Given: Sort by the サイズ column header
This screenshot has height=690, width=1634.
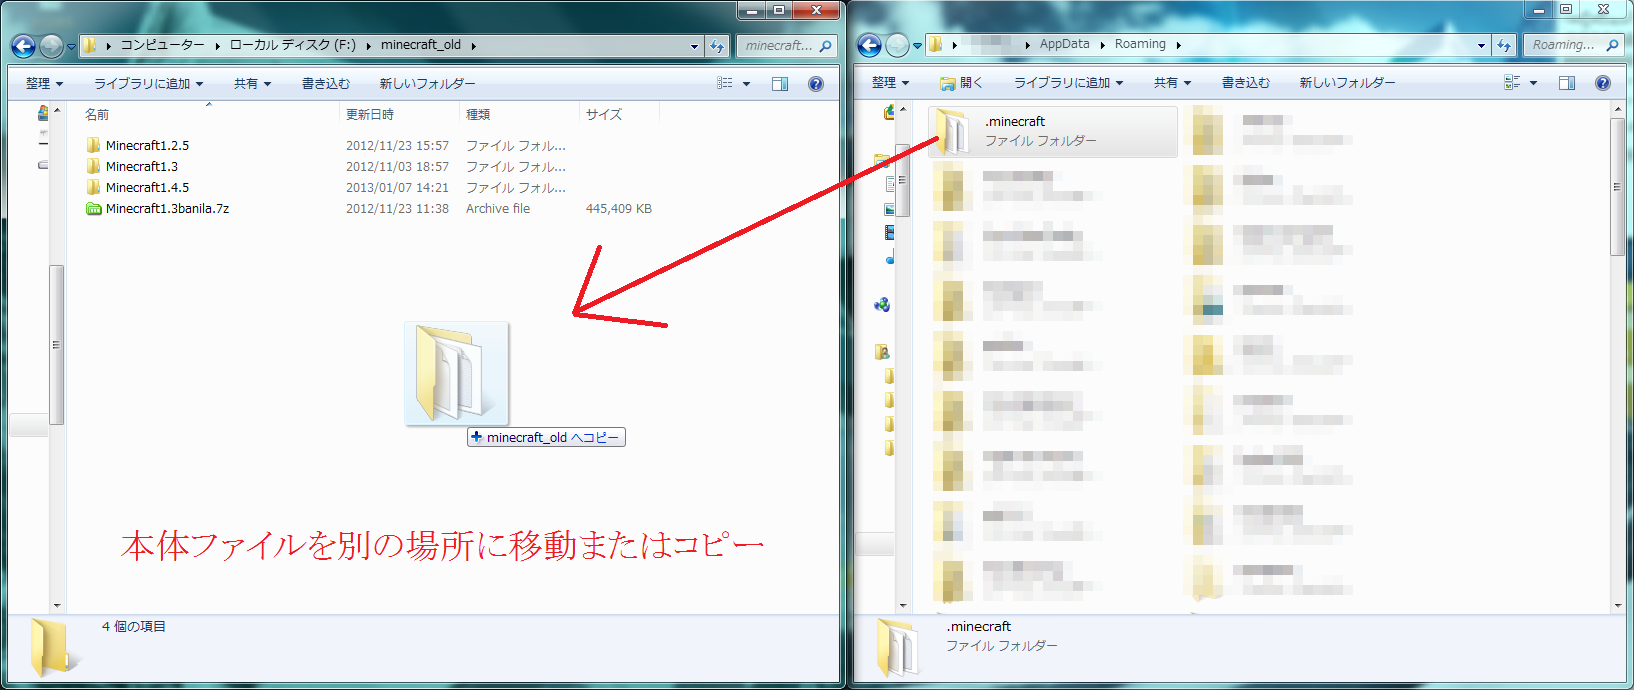Looking at the screenshot, I should click(x=619, y=114).
